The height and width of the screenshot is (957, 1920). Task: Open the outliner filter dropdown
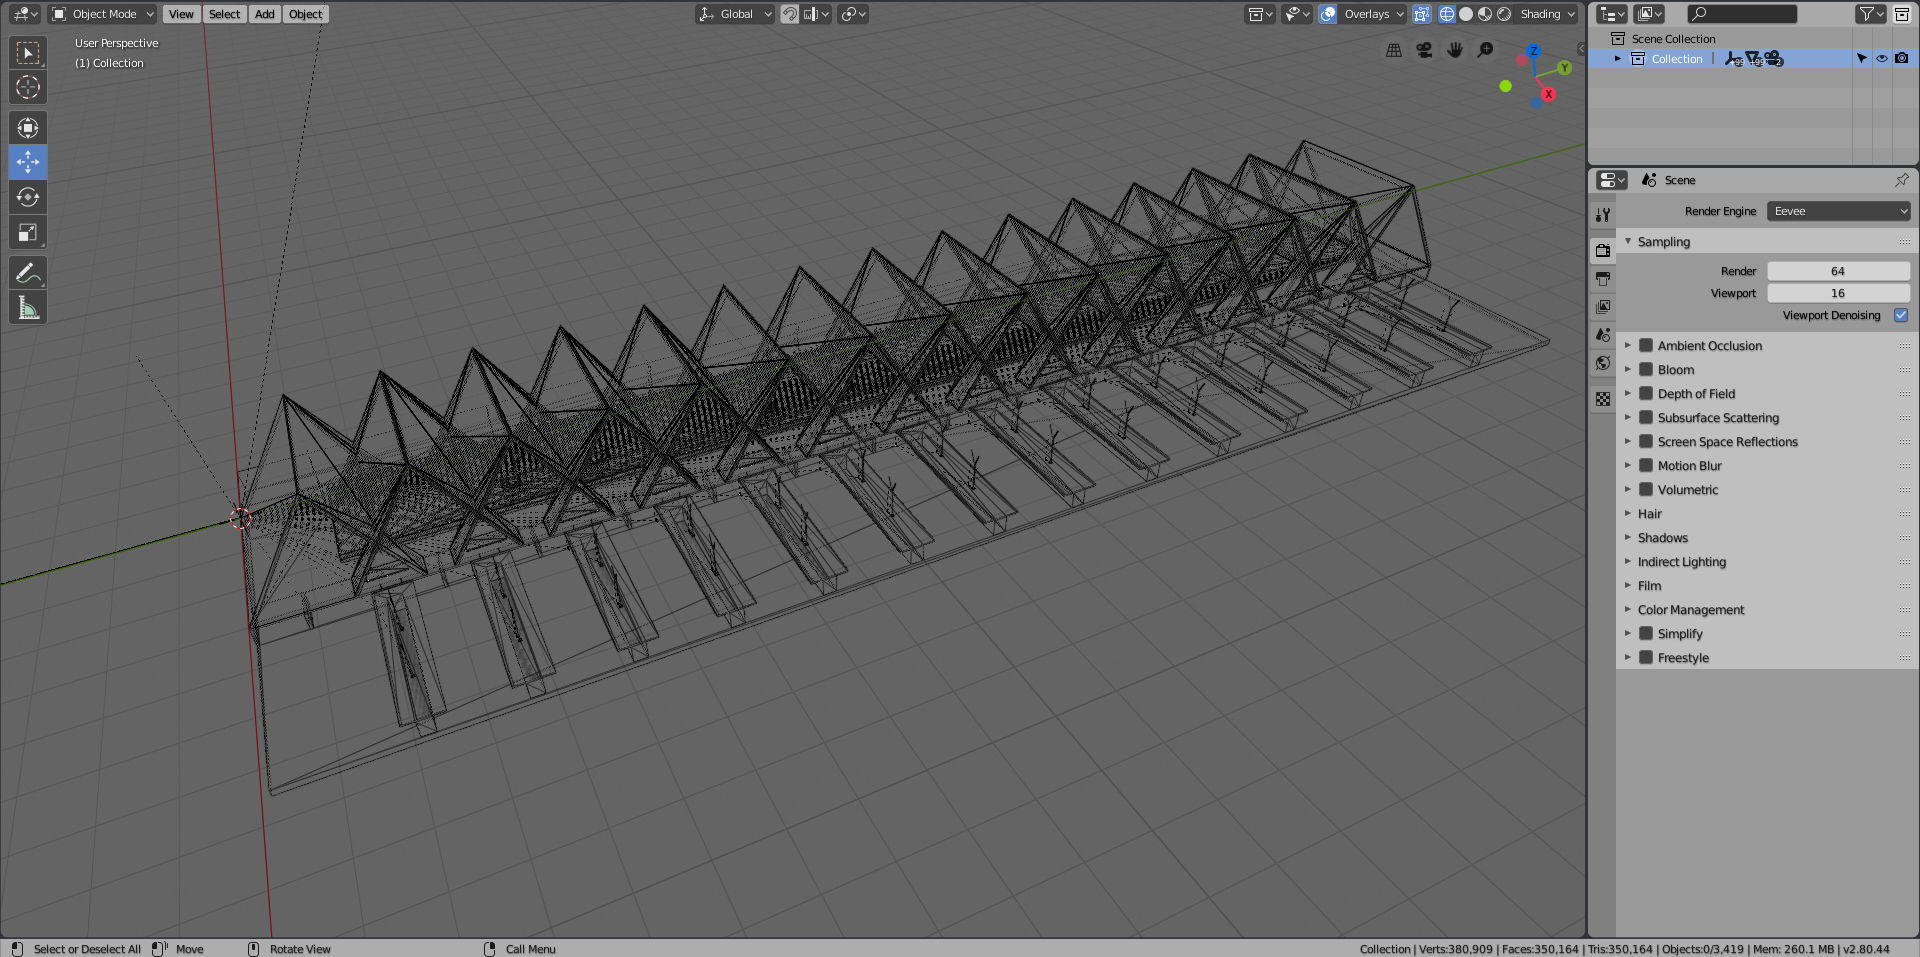(x=1870, y=14)
